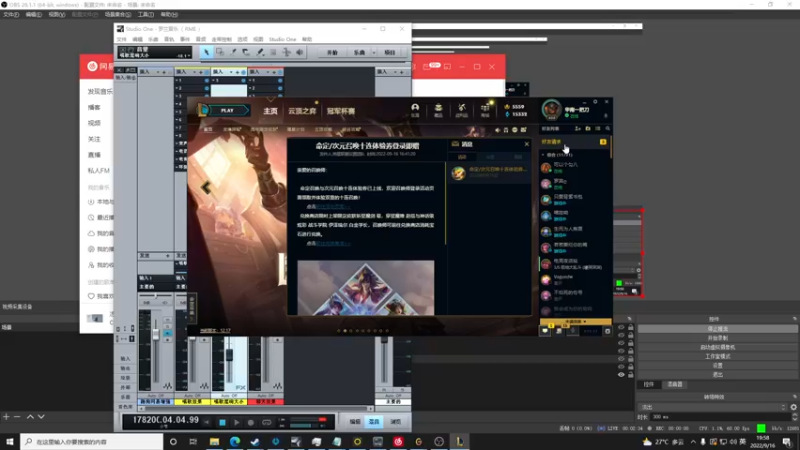
Task: Click the add friend icon in League client
Action: tap(578, 129)
